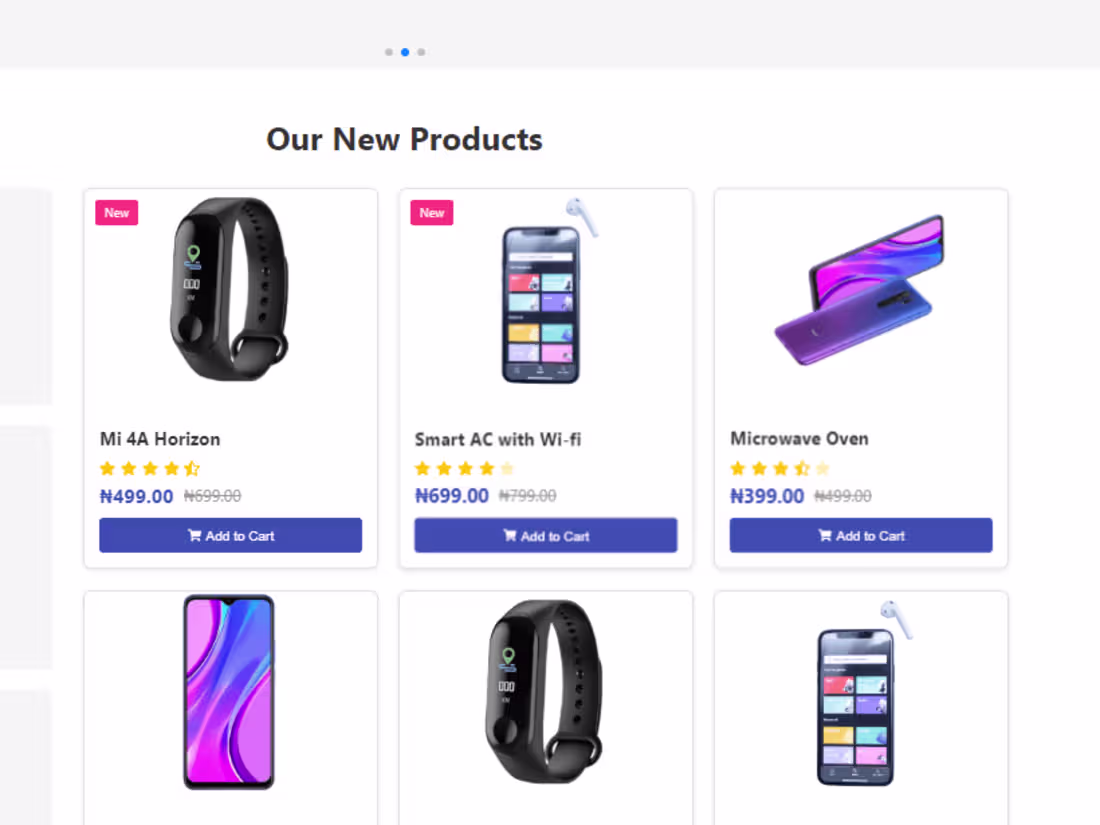Select the first carousel navigation dot

pyautogui.click(x=388, y=52)
